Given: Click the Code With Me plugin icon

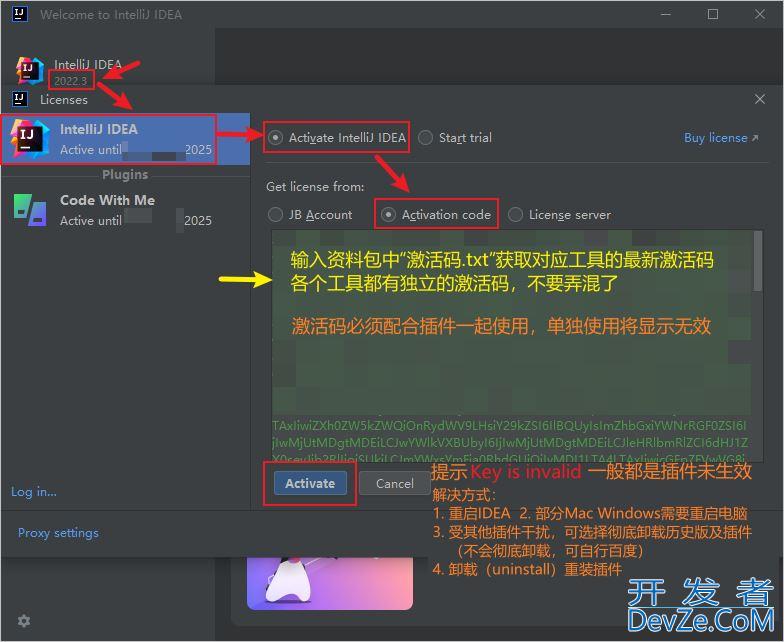Looking at the screenshot, I should point(30,210).
